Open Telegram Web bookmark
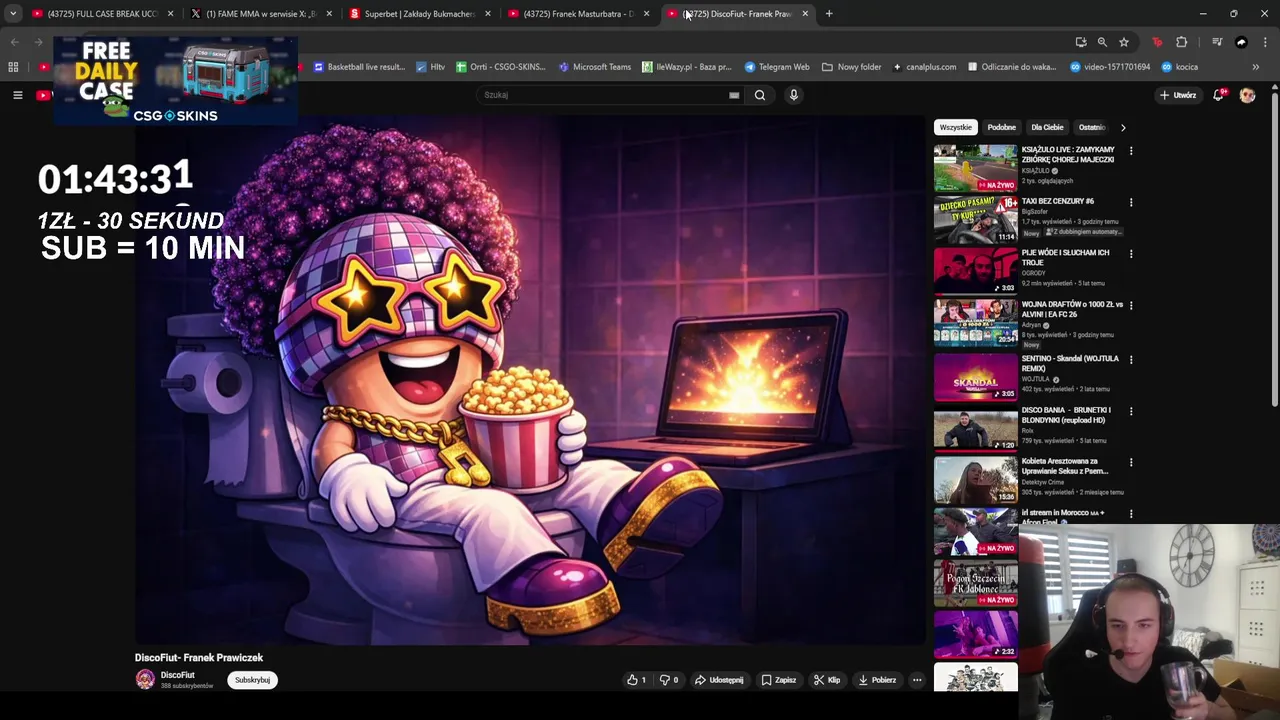 click(x=777, y=67)
